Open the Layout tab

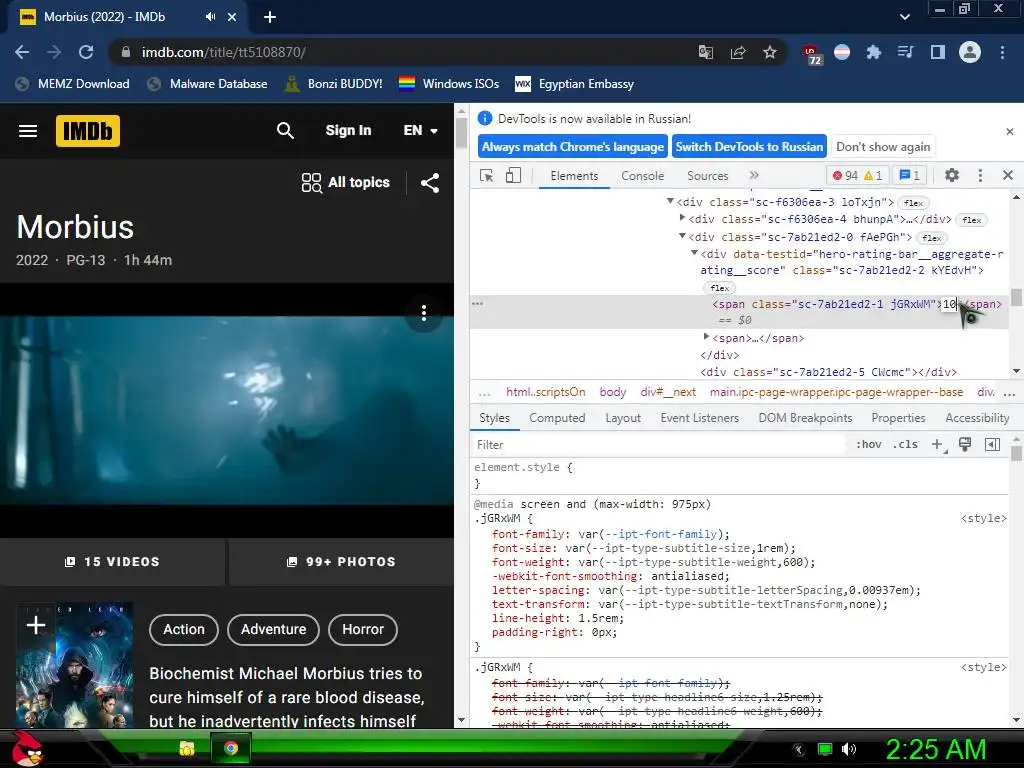click(x=623, y=418)
